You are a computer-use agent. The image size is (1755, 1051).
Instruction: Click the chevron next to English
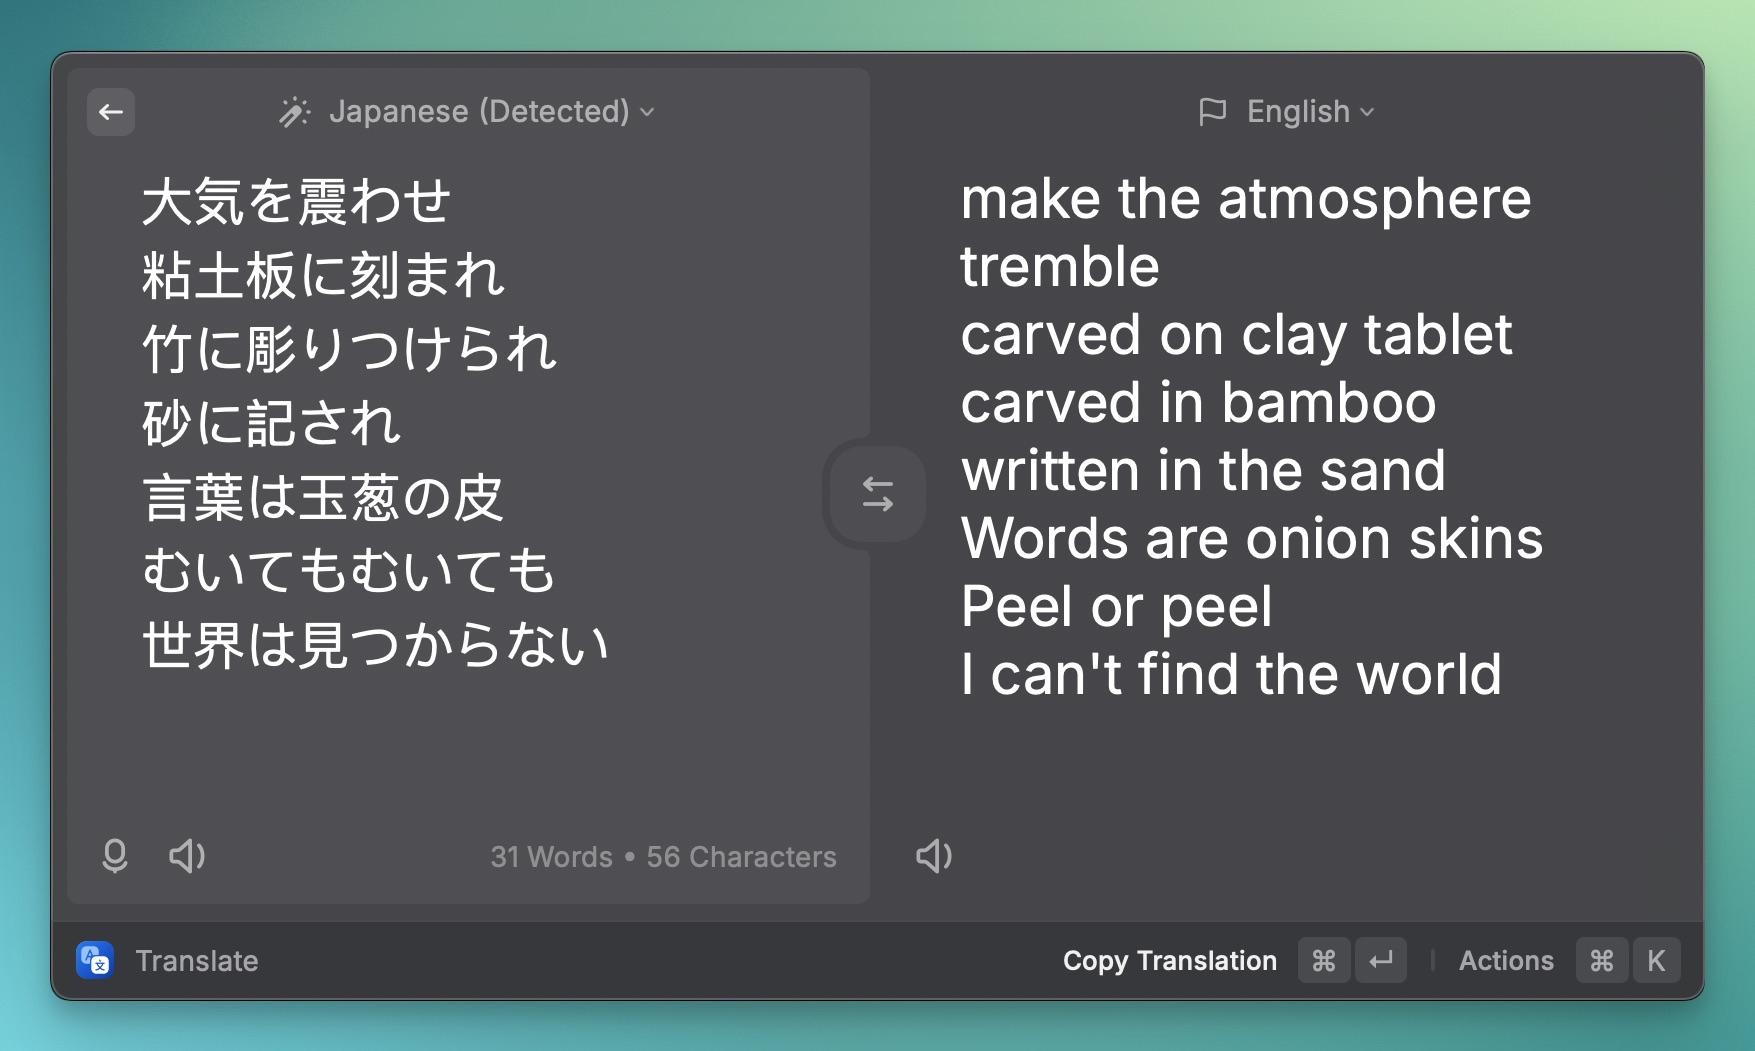click(1367, 112)
